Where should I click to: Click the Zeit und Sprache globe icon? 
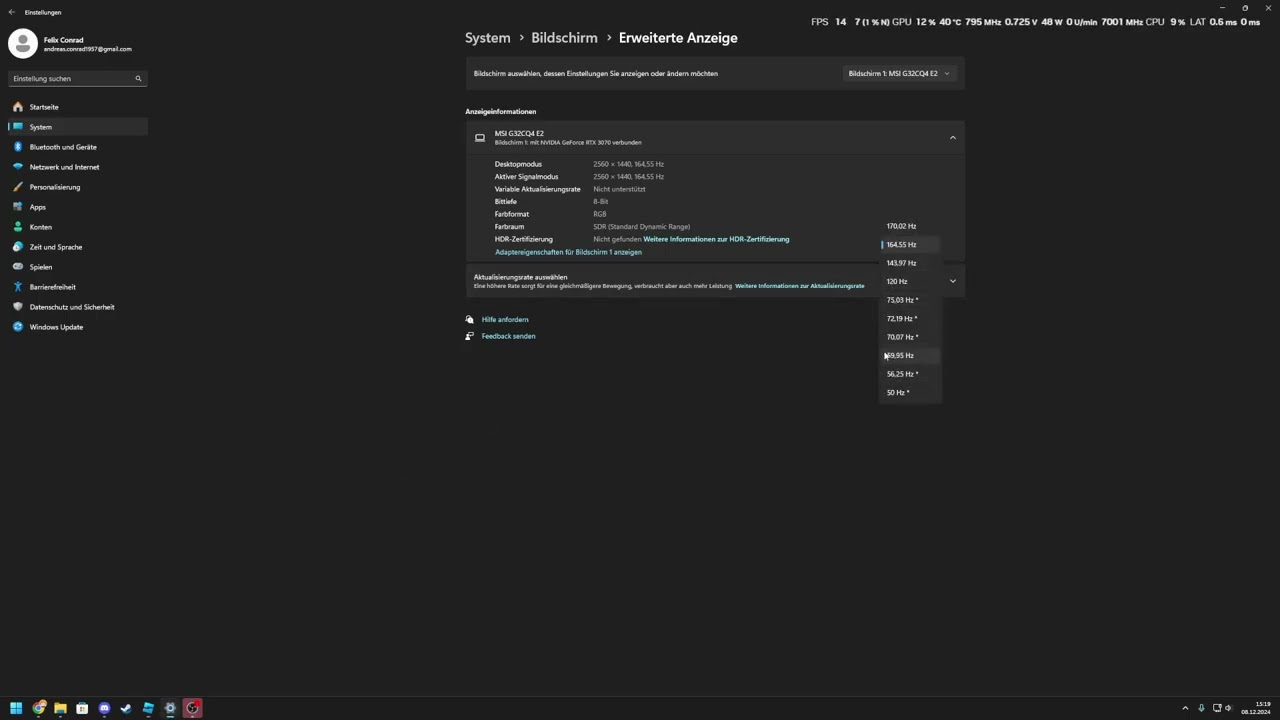(x=18, y=247)
